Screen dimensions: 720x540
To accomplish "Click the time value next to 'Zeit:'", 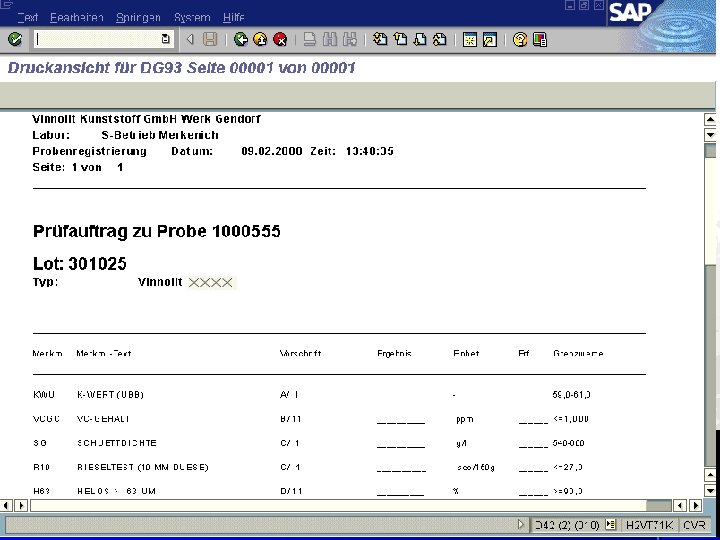I will [370, 151].
